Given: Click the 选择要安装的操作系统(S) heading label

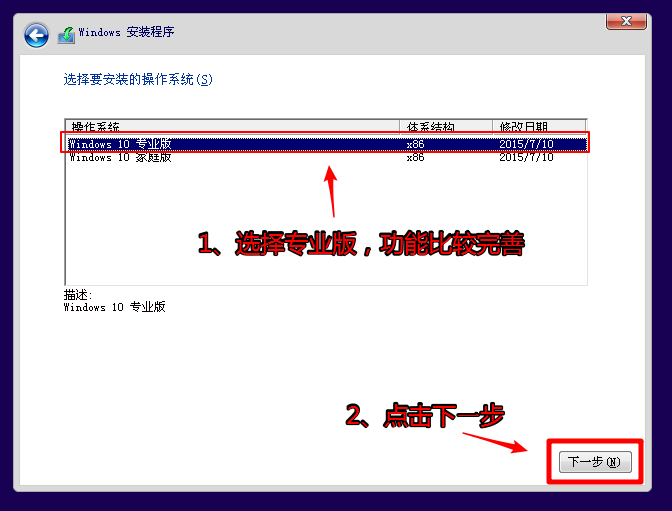Looking at the screenshot, I should [138, 79].
